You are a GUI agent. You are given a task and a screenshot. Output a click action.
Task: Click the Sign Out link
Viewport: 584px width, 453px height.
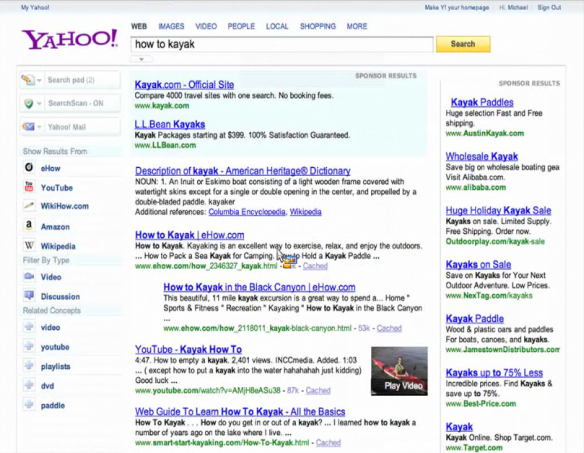point(549,7)
